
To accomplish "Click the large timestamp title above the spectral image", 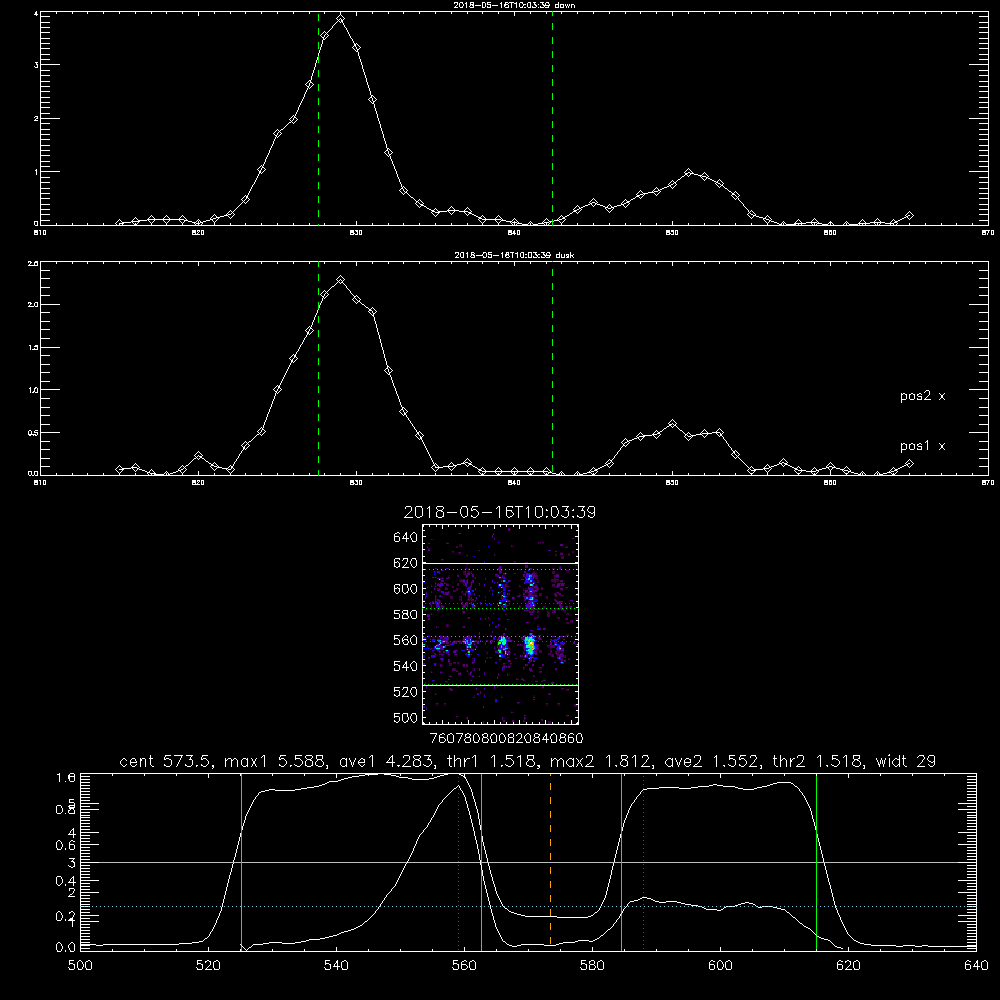I will tap(499, 512).
